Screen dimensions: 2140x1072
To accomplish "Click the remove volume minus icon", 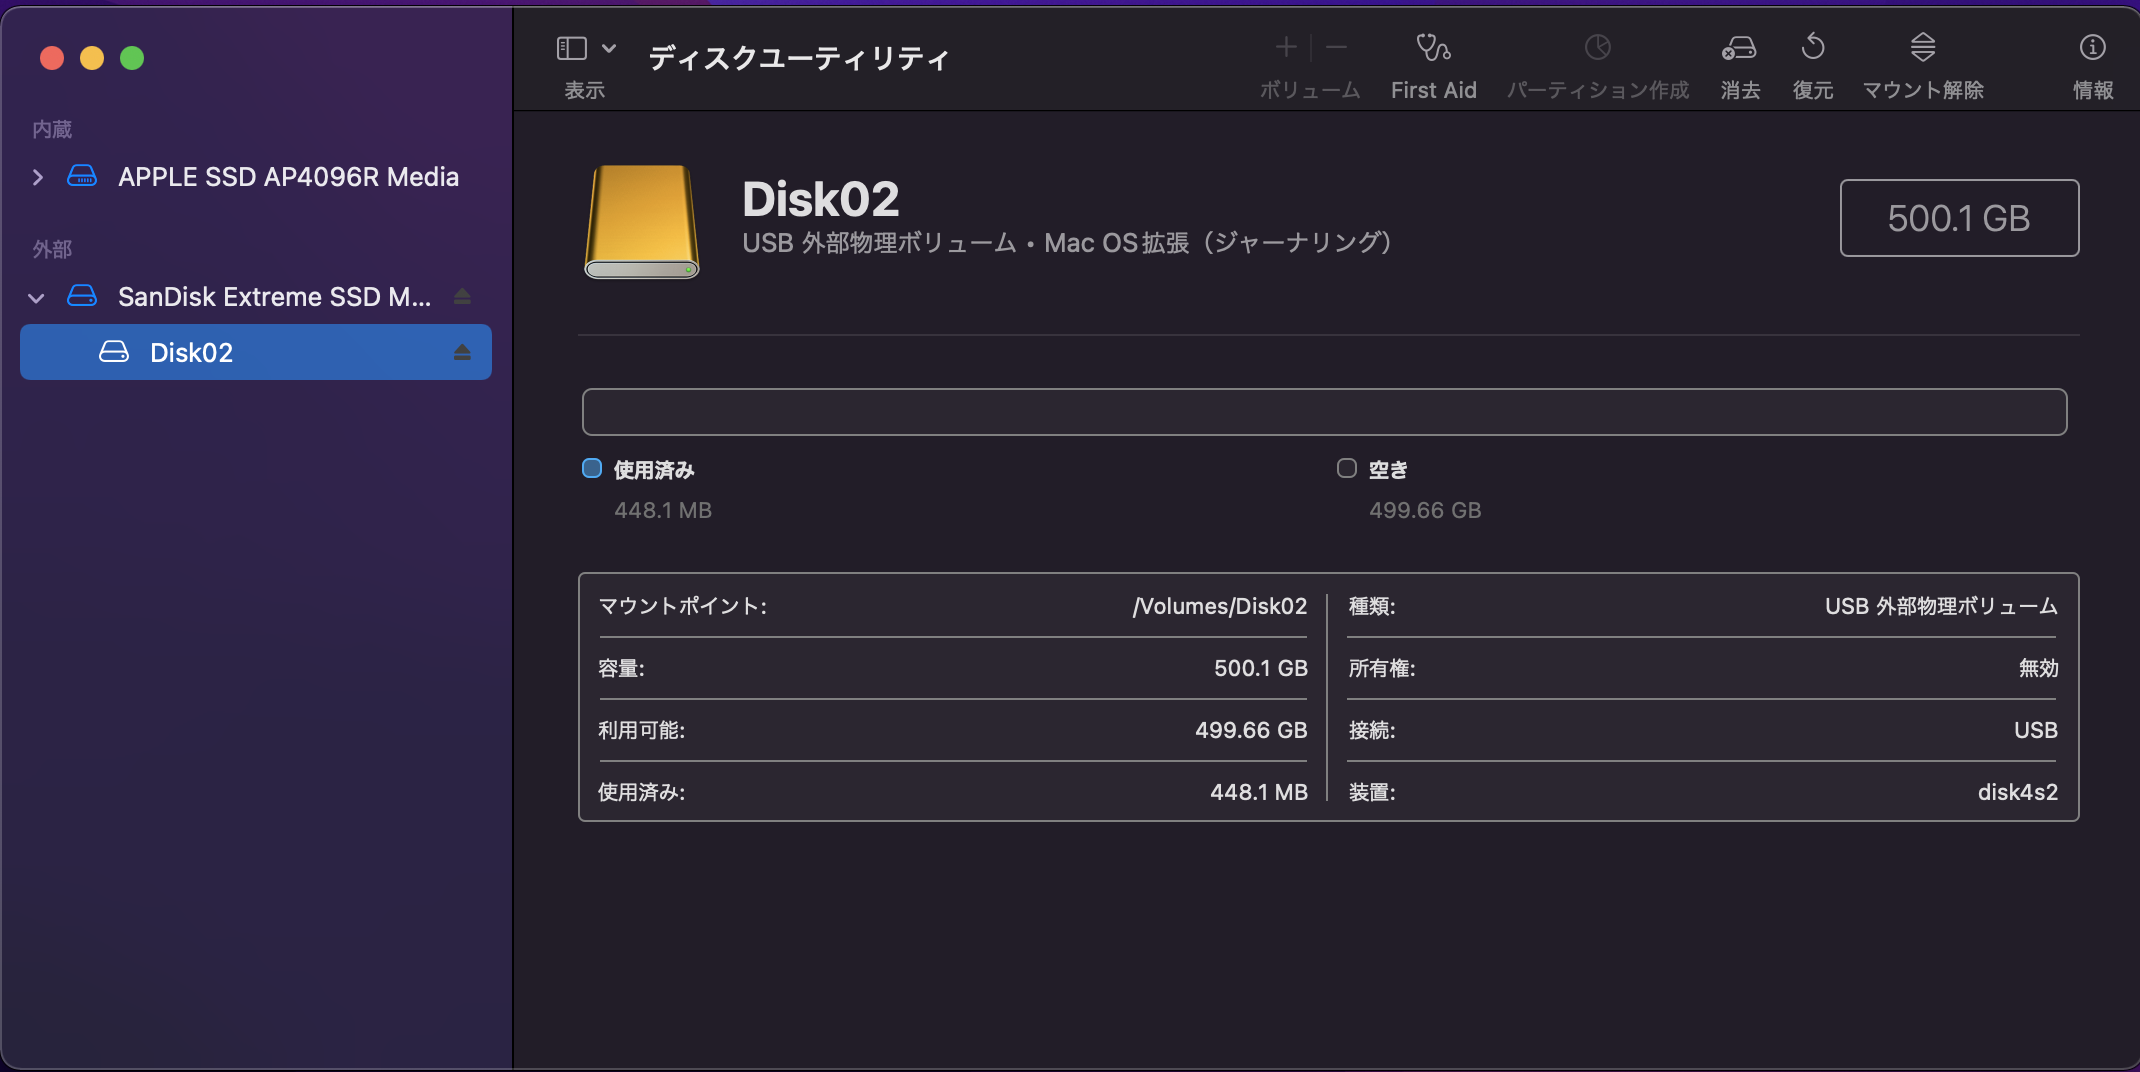I will point(1336,48).
